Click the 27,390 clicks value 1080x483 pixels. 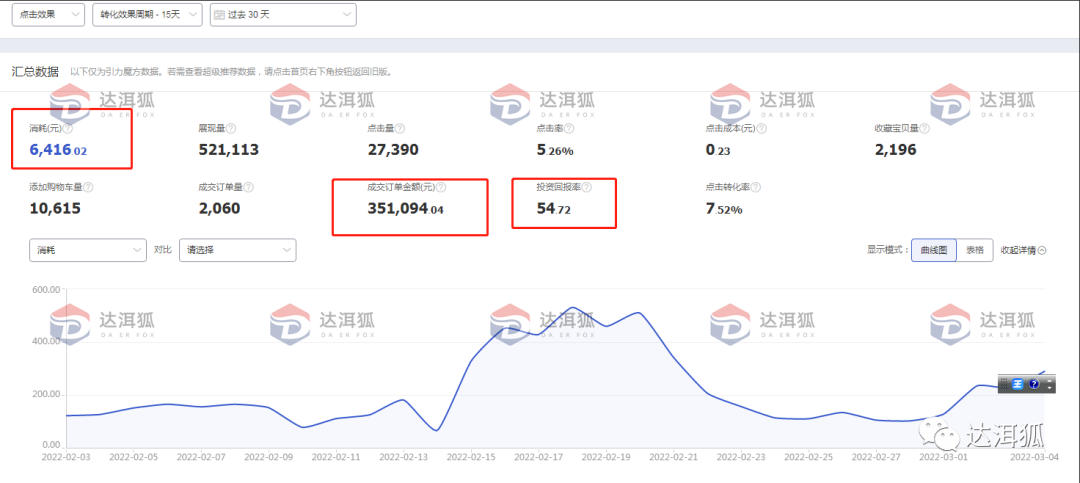click(393, 150)
